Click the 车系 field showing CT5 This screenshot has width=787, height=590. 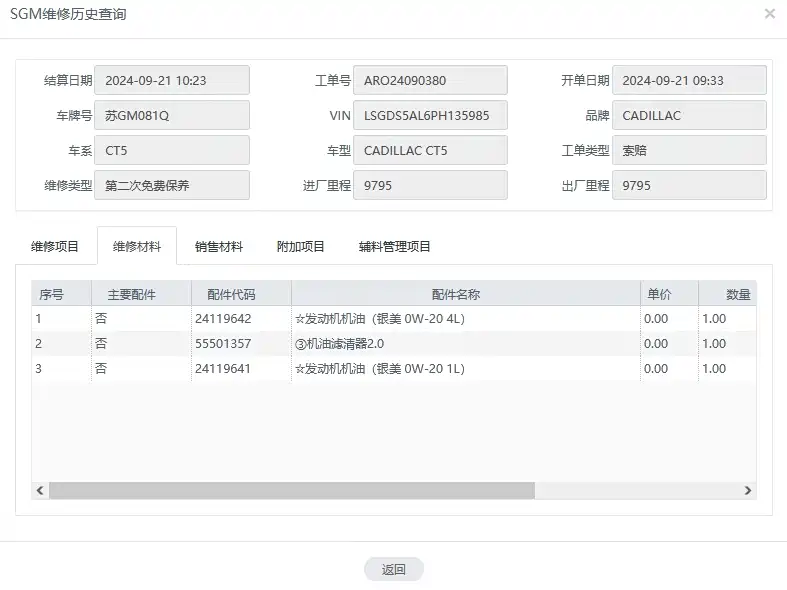click(172, 151)
